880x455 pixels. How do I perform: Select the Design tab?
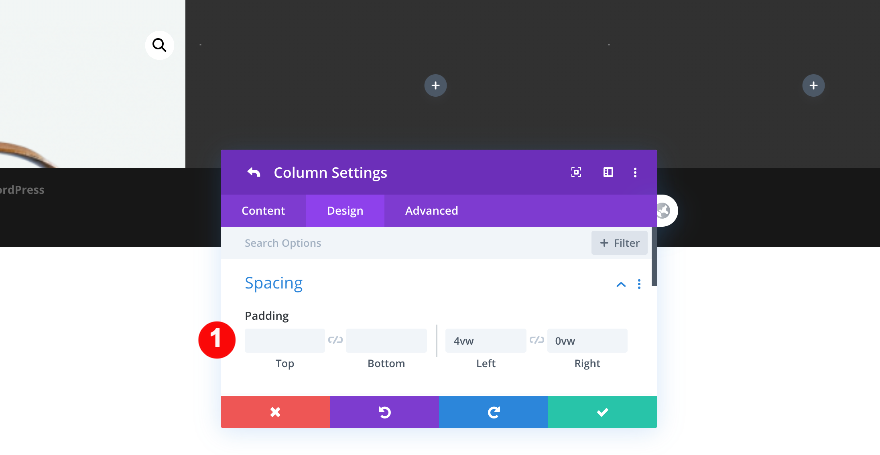(345, 211)
